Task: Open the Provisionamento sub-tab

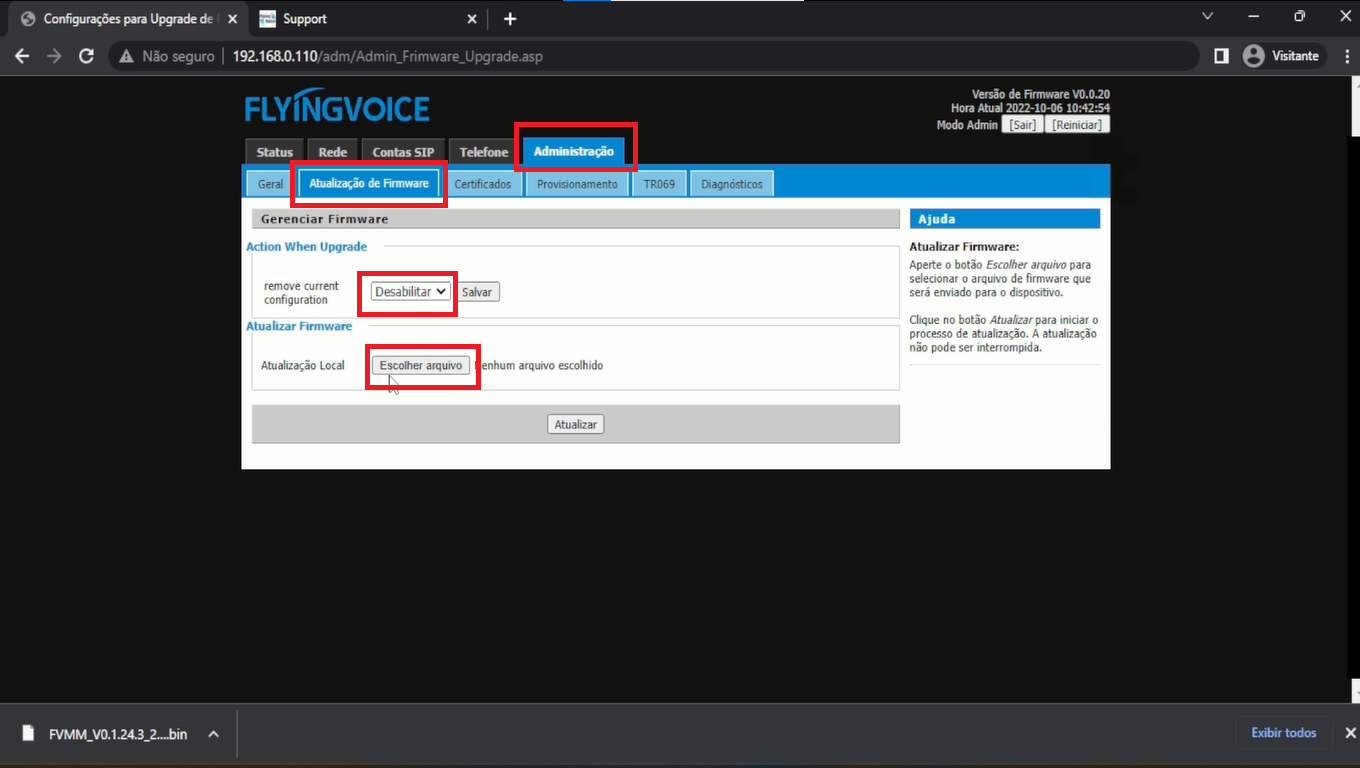Action: (577, 184)
